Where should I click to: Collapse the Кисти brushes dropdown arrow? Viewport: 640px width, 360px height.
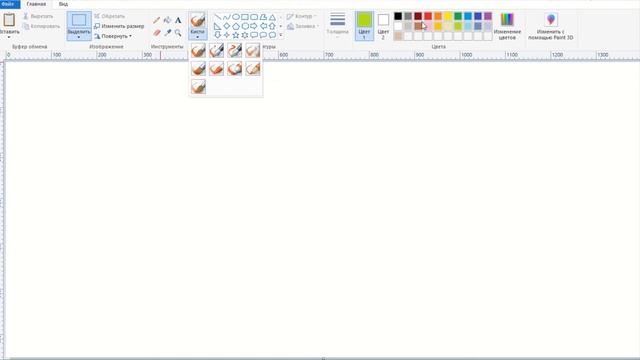pos(198,37)
